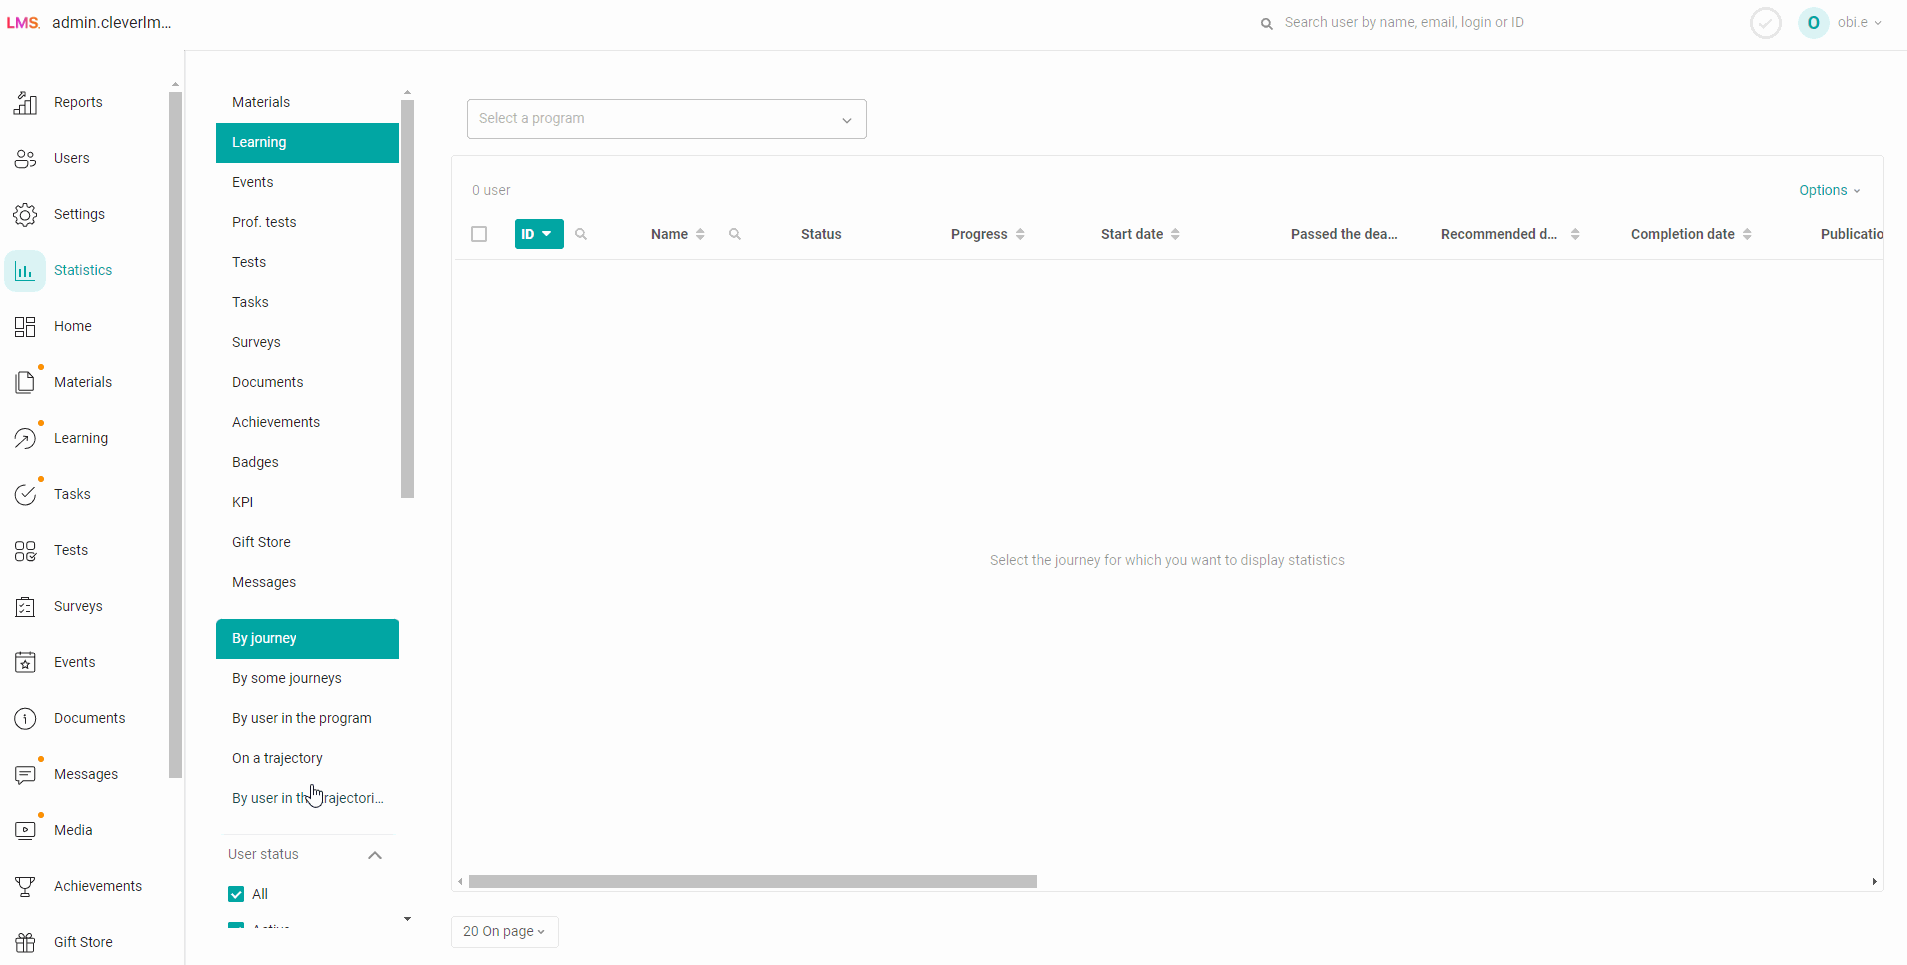Click the Home dashboard icon
This screenshot has height=965, width=1907.
point(26,326)
